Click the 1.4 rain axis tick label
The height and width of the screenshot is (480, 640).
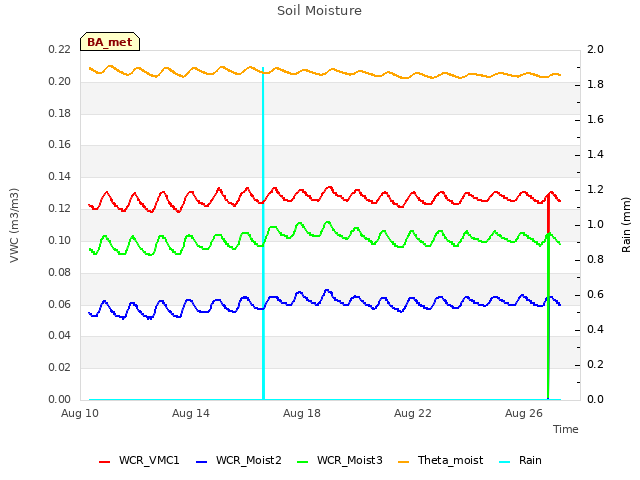pyautogui.click(x=595, y=155)
